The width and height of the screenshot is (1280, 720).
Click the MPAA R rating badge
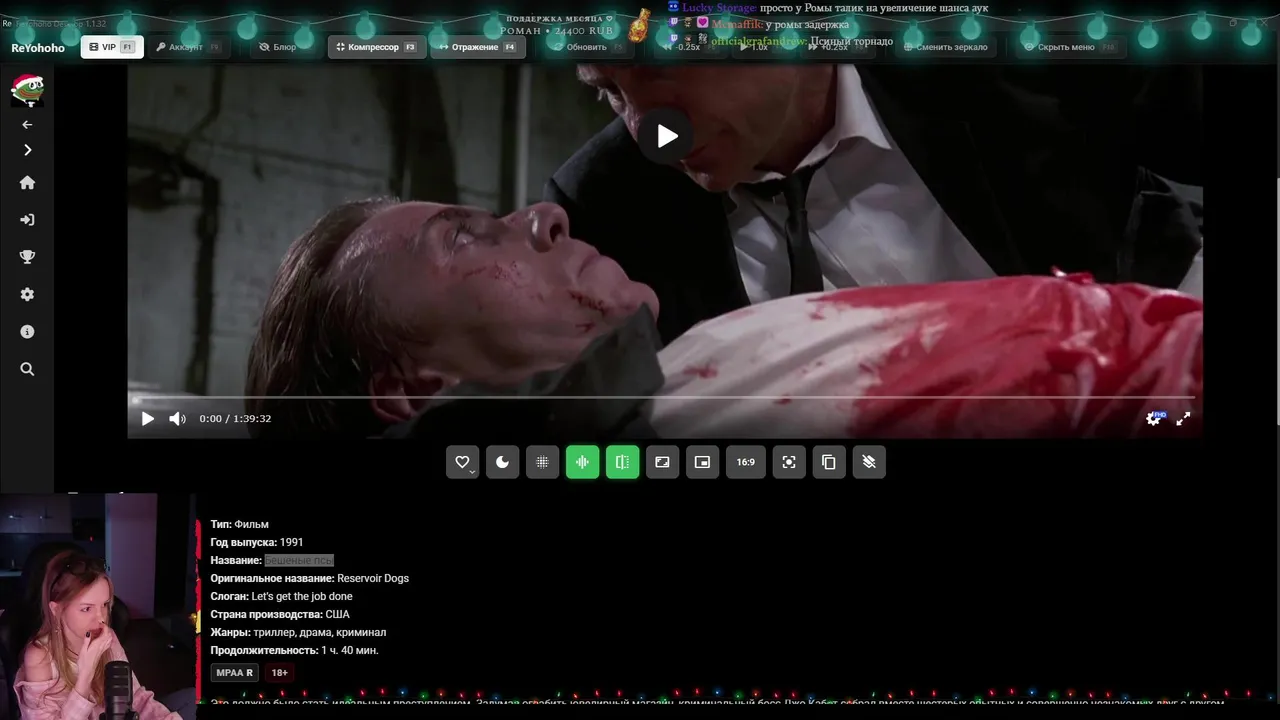click(235, 673)
